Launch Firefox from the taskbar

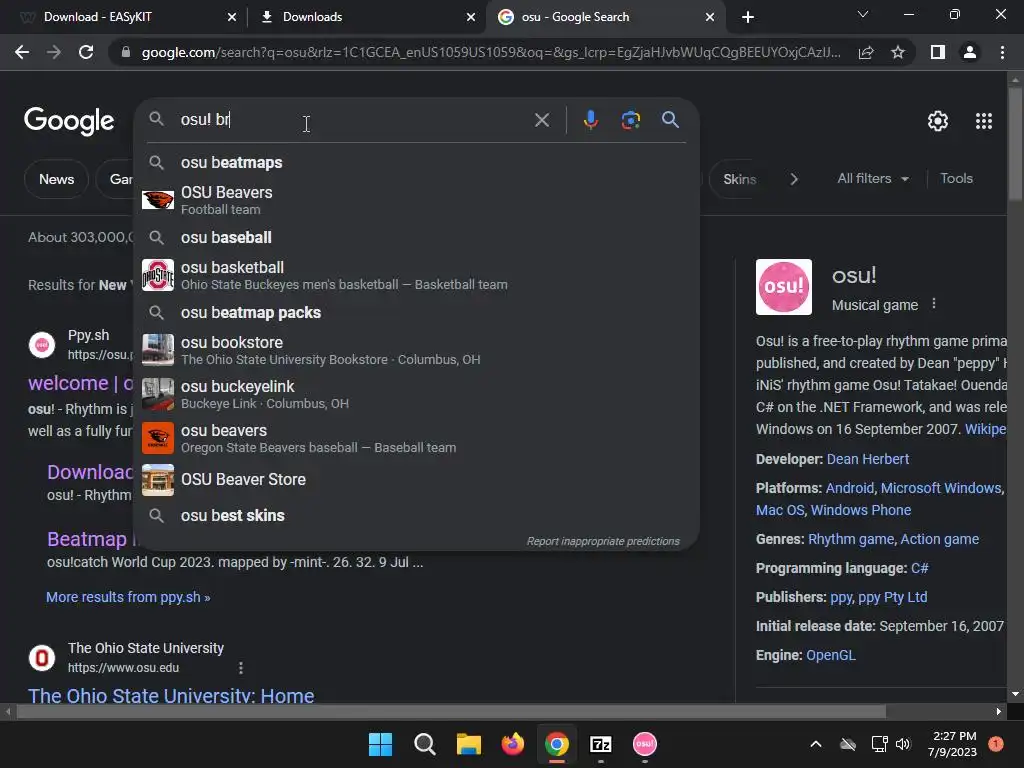click(513, 744)
